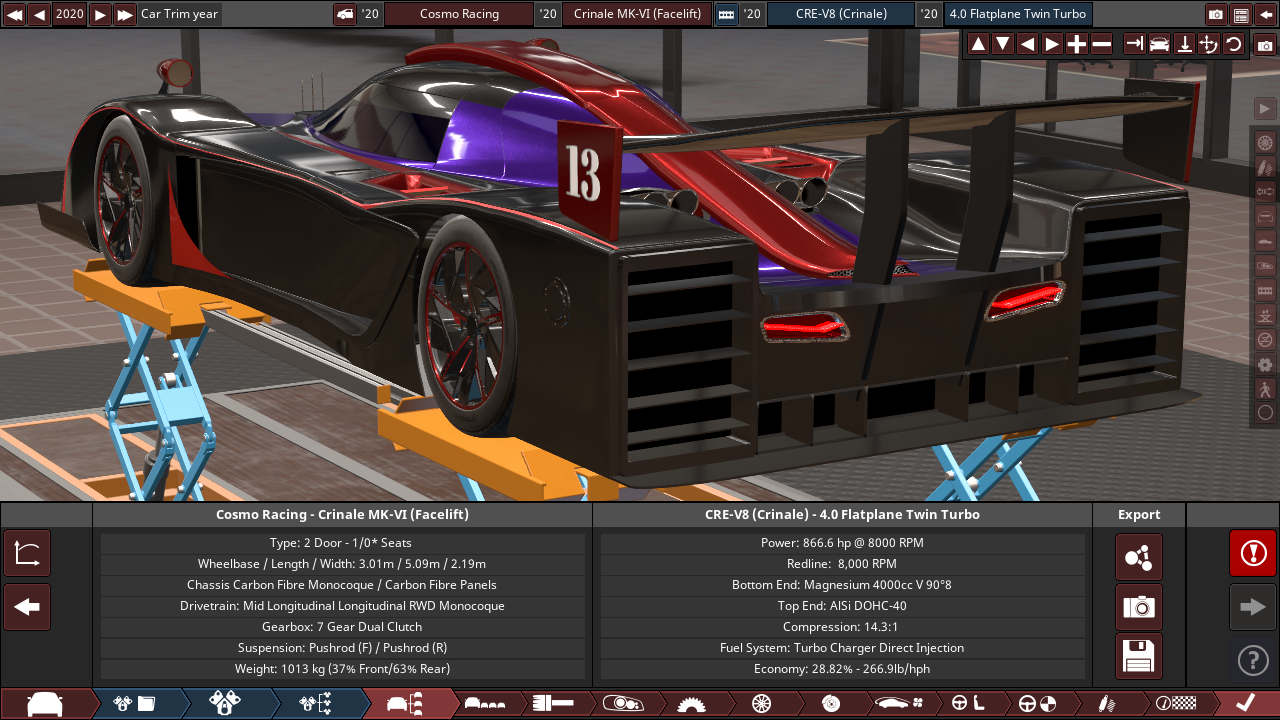Image resolution: width=1280 pixels, height=720 pixels.
Task: Click the empty circle icon in side panel
Action: pyautogui.click(x=1265, y=412)
